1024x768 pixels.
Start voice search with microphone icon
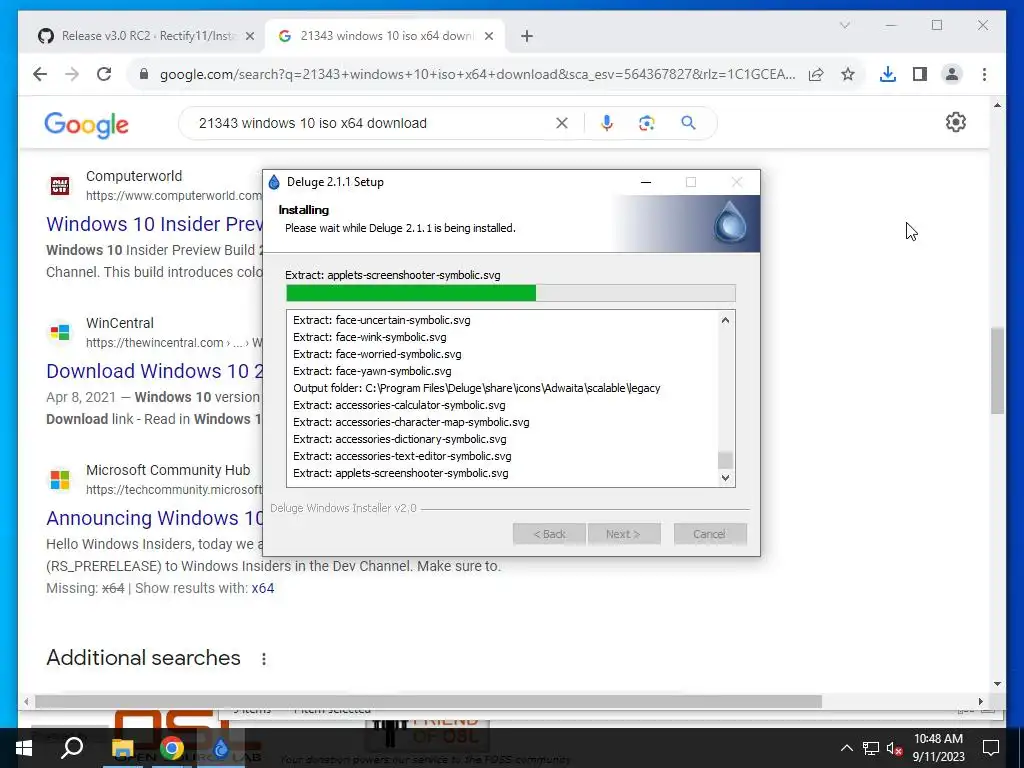pyautogui.click(x=607, y=123)
